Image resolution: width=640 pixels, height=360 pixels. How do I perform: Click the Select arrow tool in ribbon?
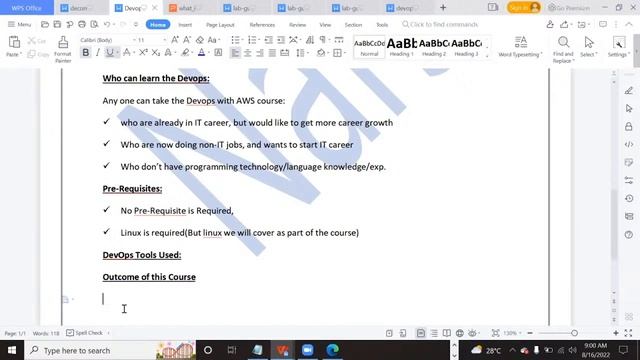pos(589,46)
